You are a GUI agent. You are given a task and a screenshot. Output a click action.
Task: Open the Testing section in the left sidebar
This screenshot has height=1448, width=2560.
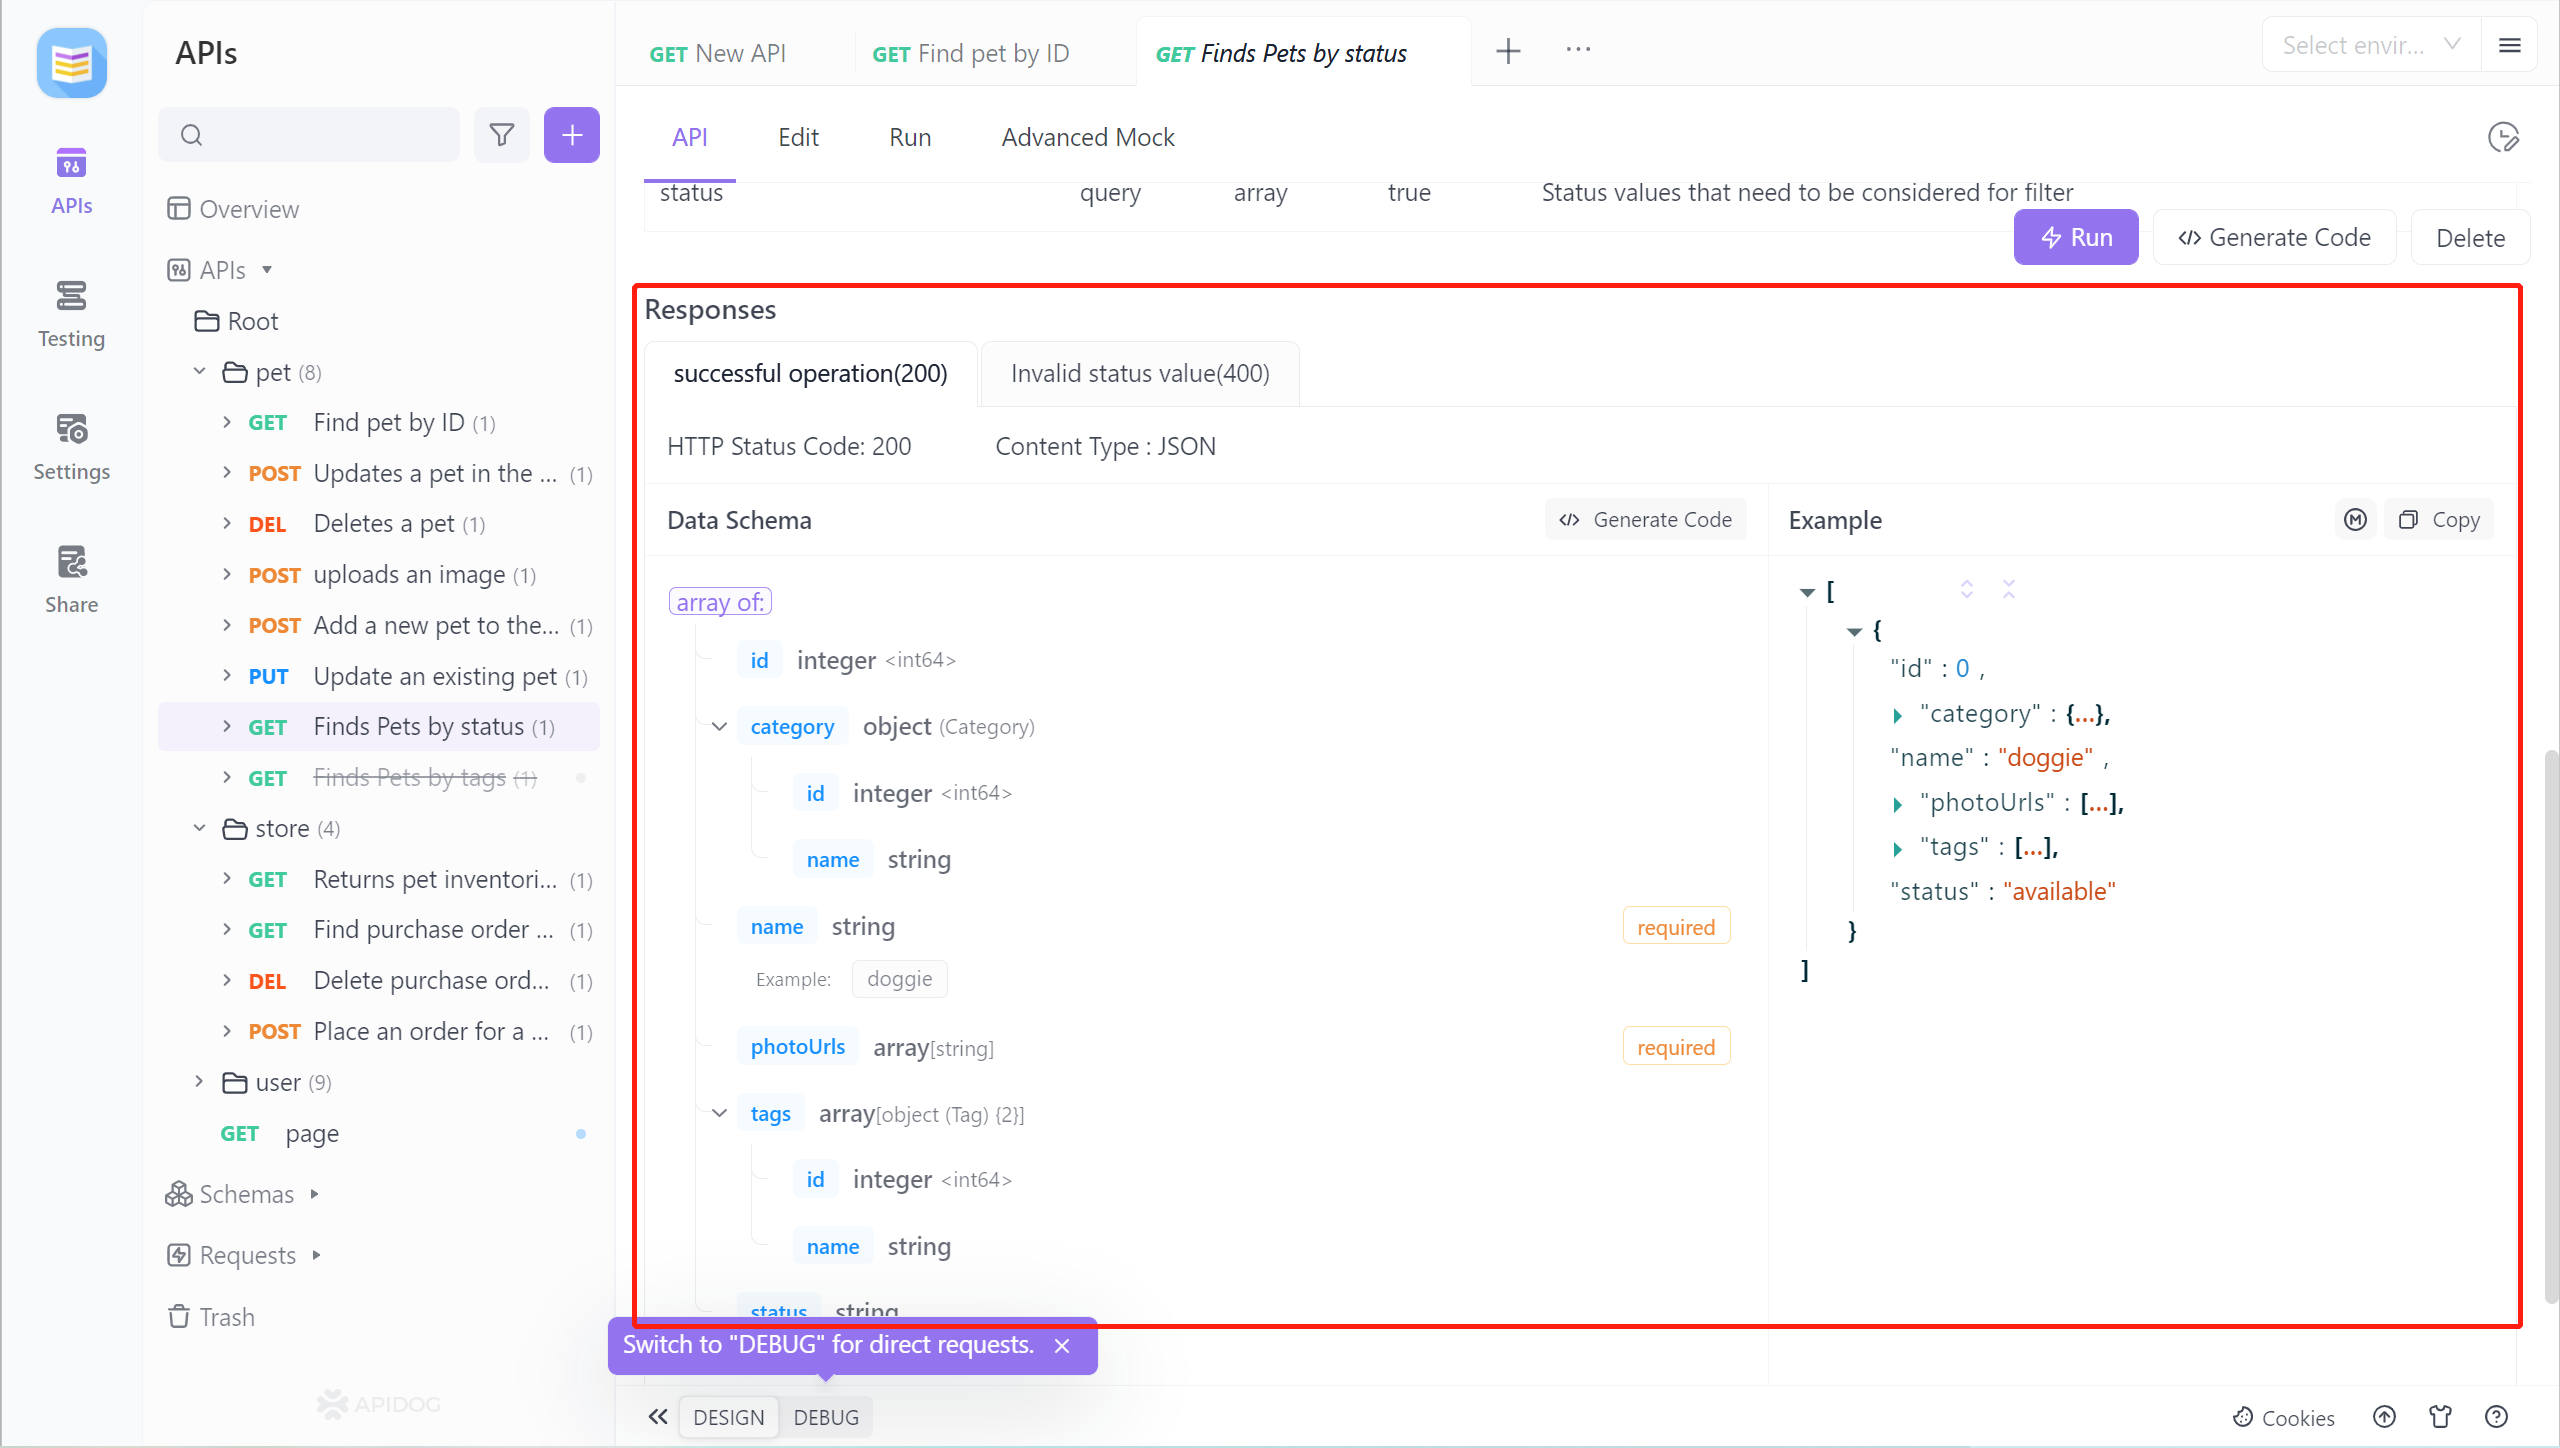[70, 312]
